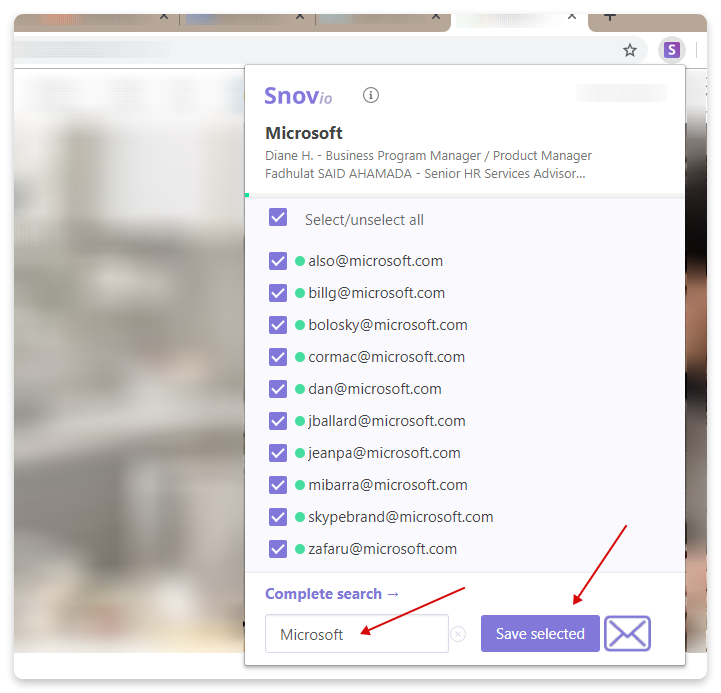Image resolution: width=721 pixels, height=693 pixels.
Task: Click the Snov.io logo
Action: [298, 96]
